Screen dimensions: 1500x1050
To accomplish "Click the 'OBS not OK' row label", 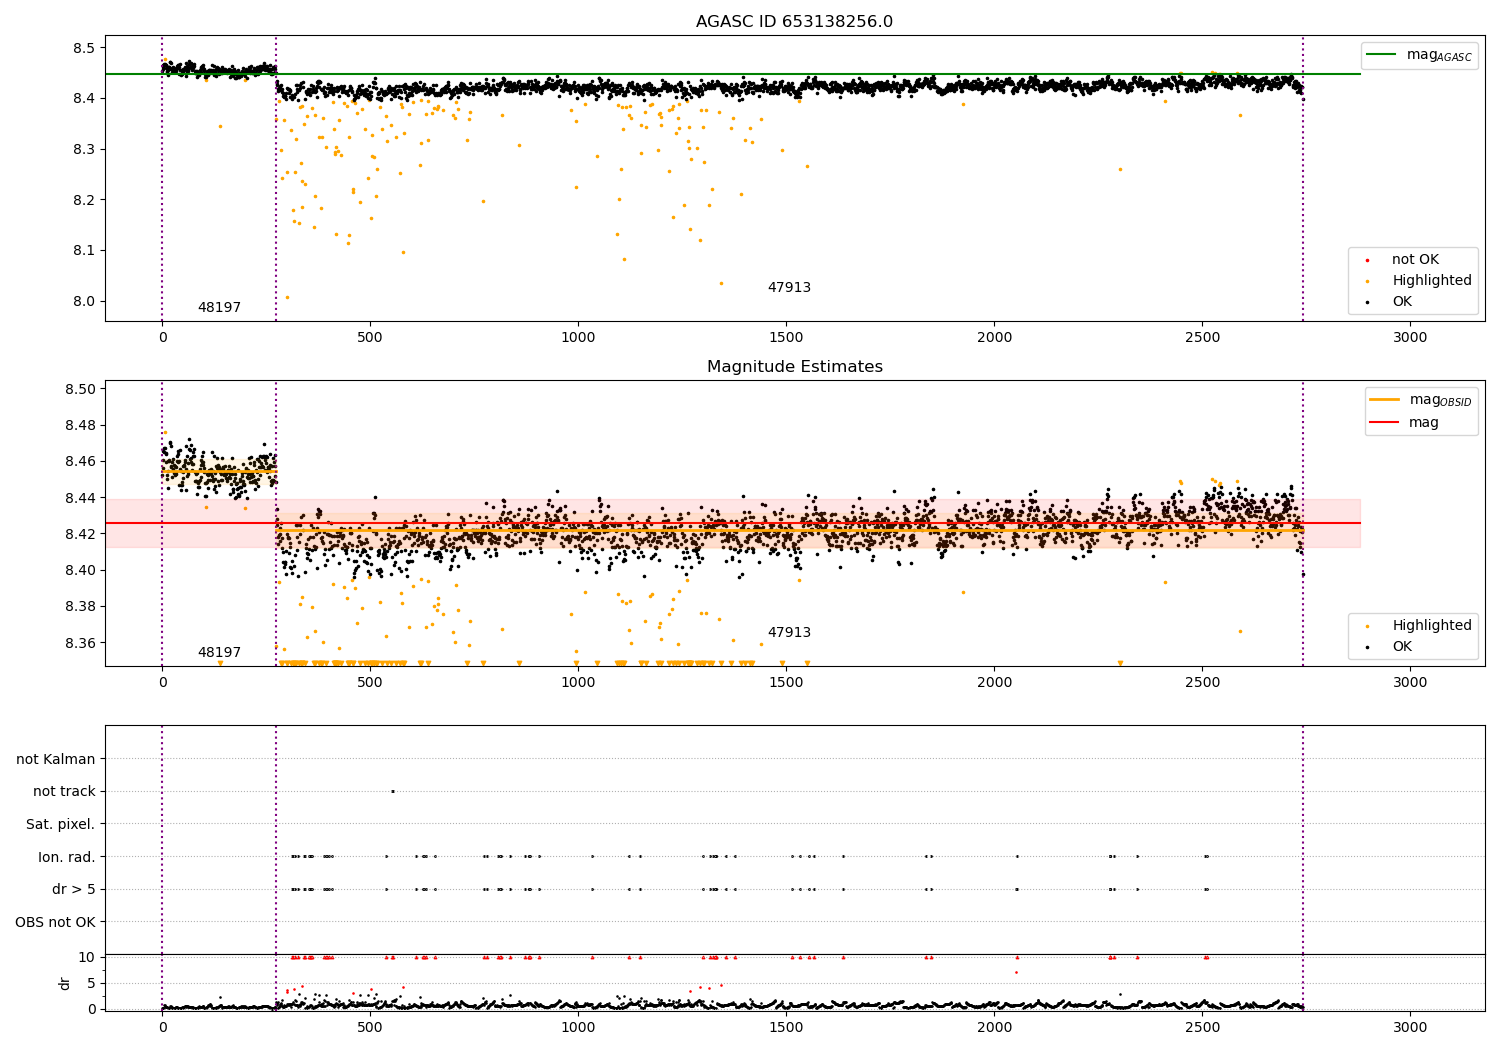I will pos(56,922).
